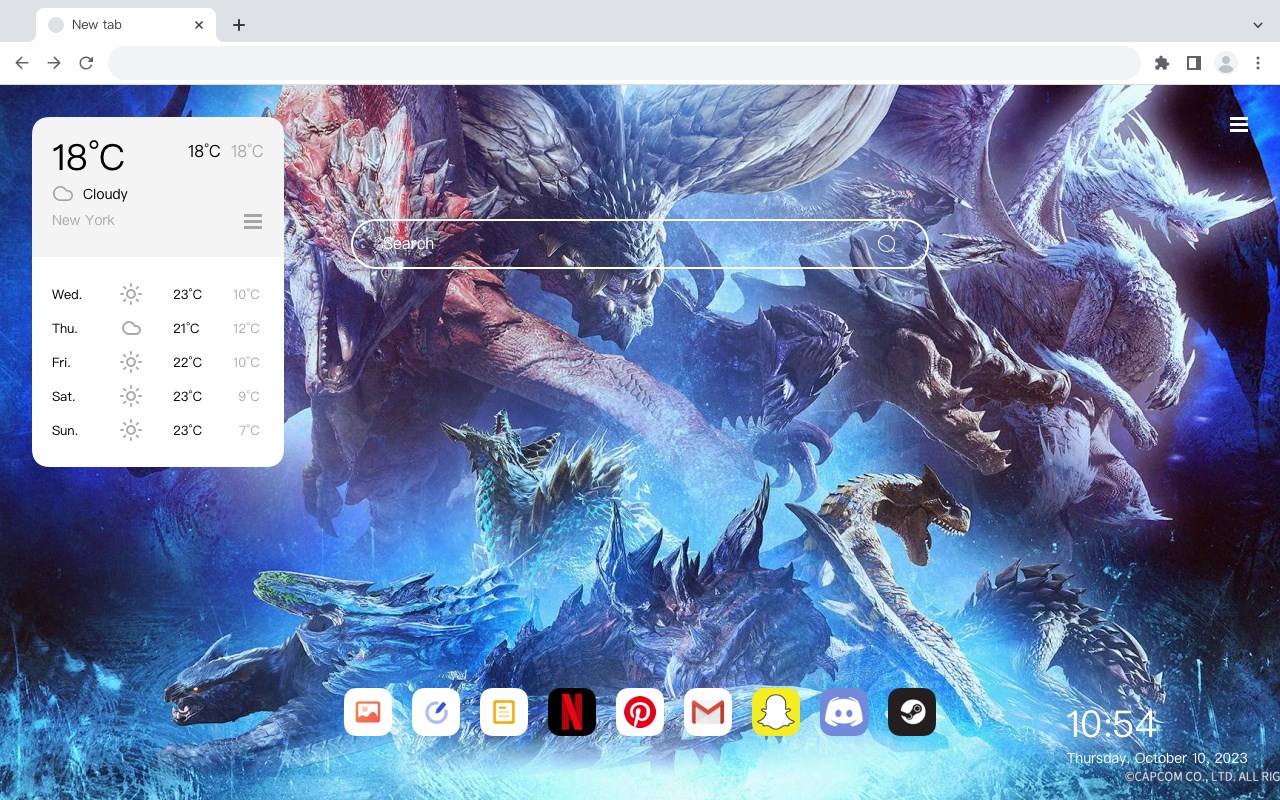Click the Wed. forecast row label
1280x800 pixels.
(67, 294)
